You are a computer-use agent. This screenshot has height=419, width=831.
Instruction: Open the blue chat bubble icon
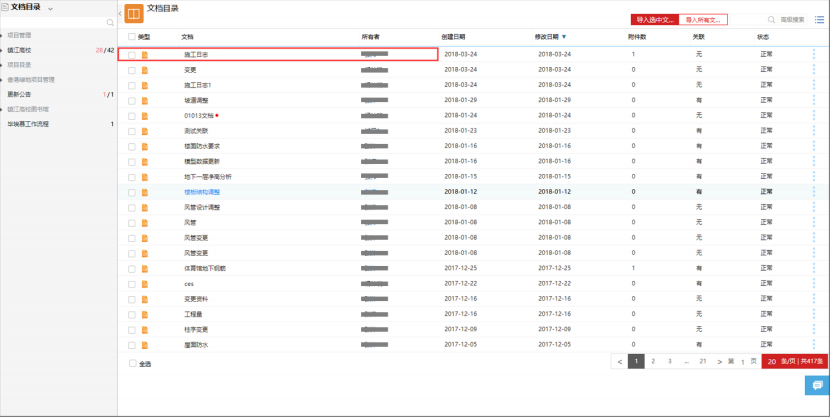[818, 385]
